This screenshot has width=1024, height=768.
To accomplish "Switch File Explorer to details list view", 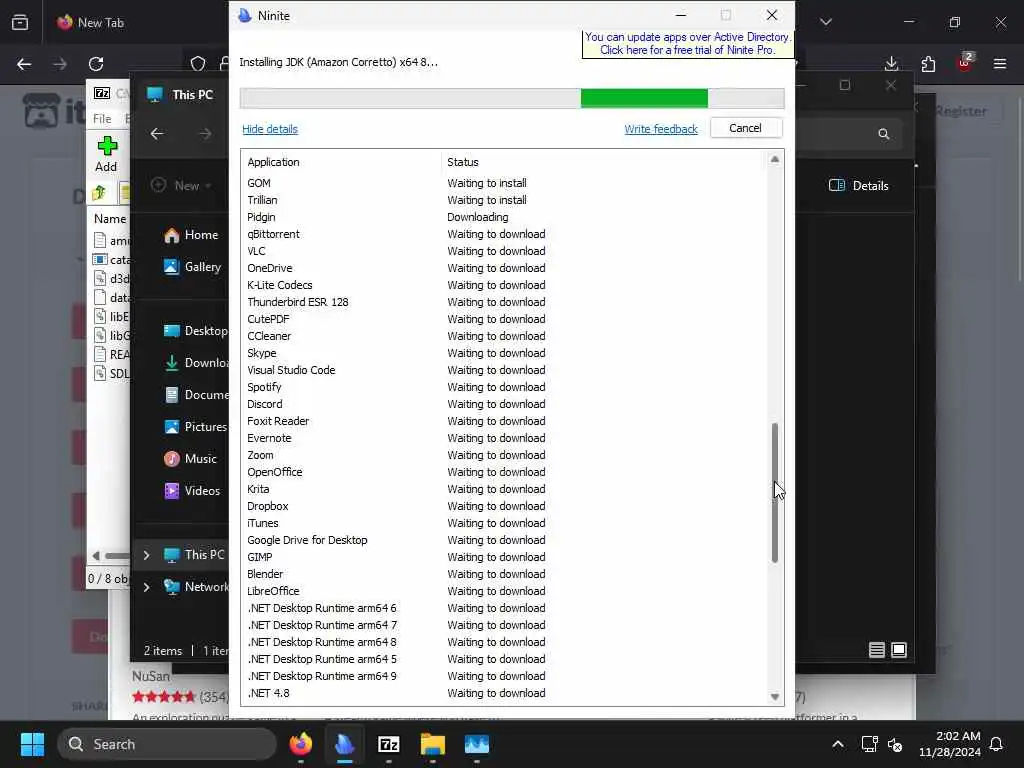I will coord(876,650).
